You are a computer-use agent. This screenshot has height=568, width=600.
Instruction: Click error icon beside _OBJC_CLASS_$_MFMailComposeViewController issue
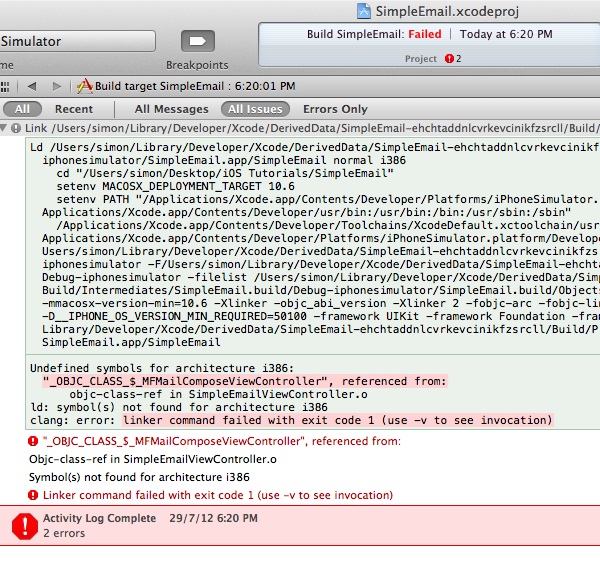point(34,441)
